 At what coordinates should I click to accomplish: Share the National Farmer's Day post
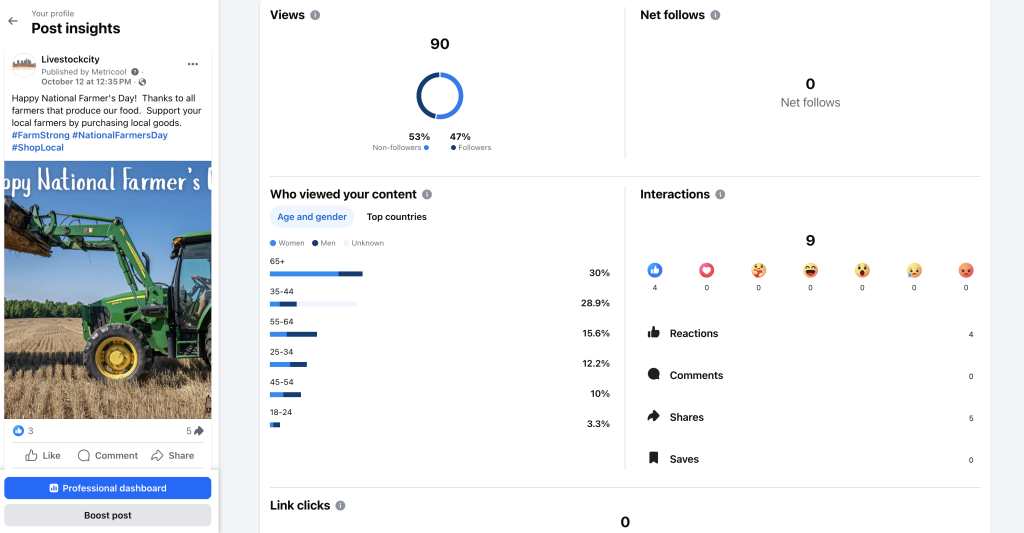pyautogui.click(x=173, y=456)
